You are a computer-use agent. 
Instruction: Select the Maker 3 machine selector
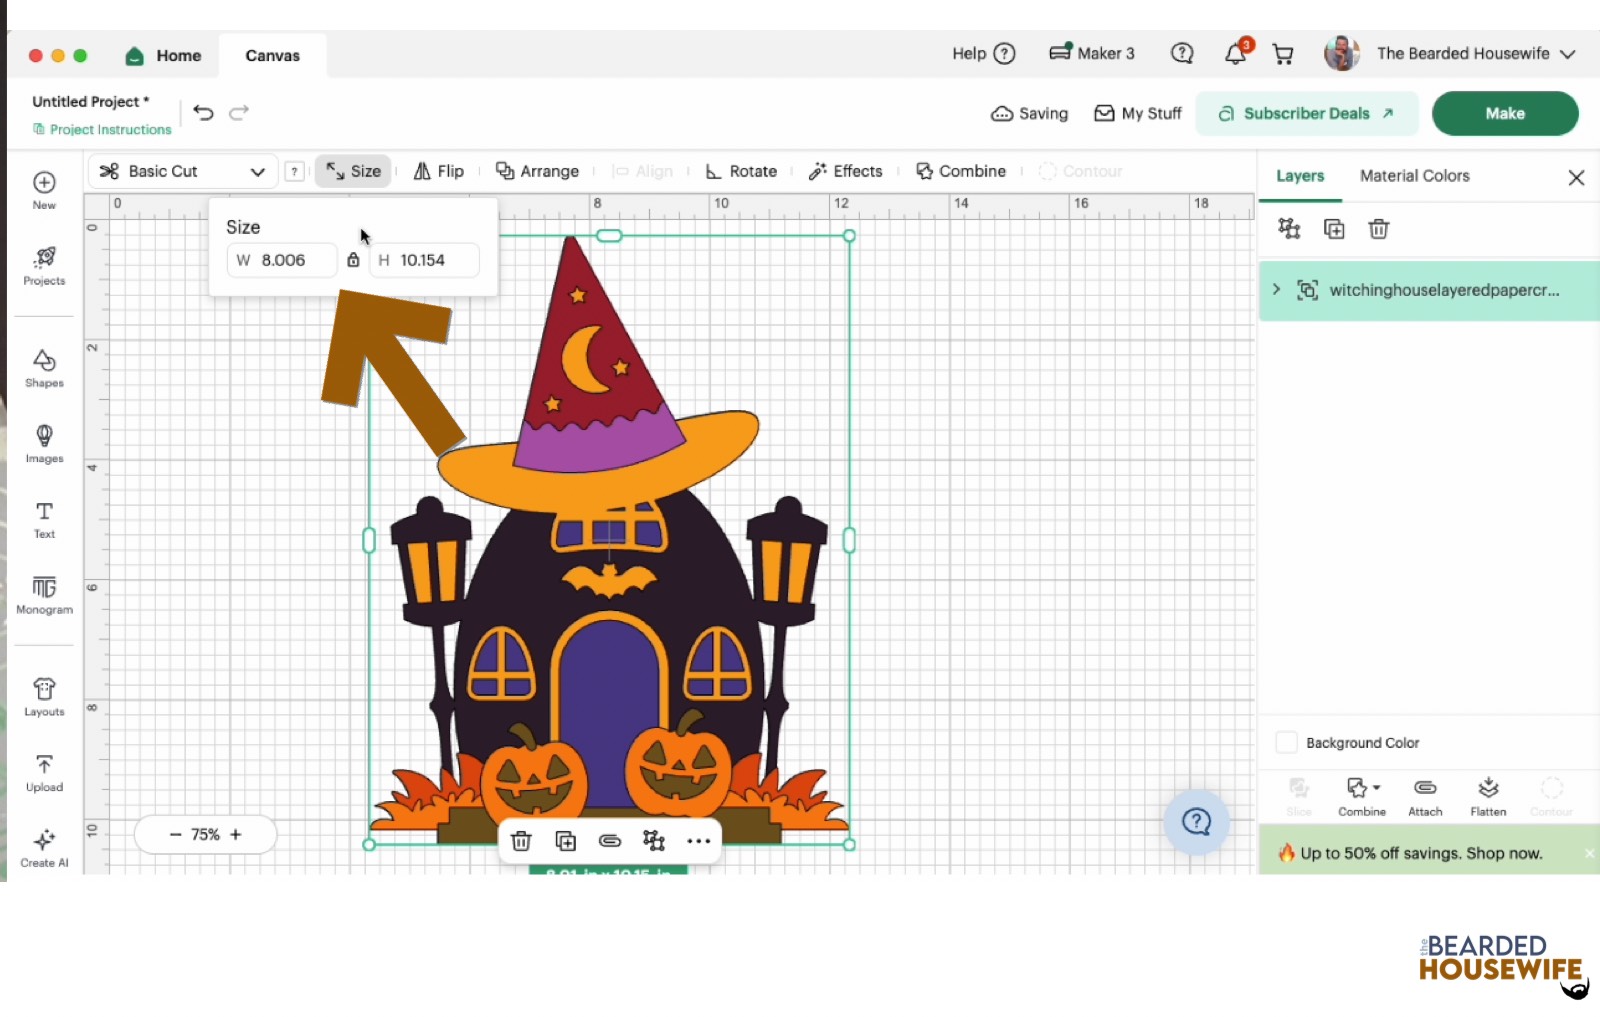[1092, 53]
